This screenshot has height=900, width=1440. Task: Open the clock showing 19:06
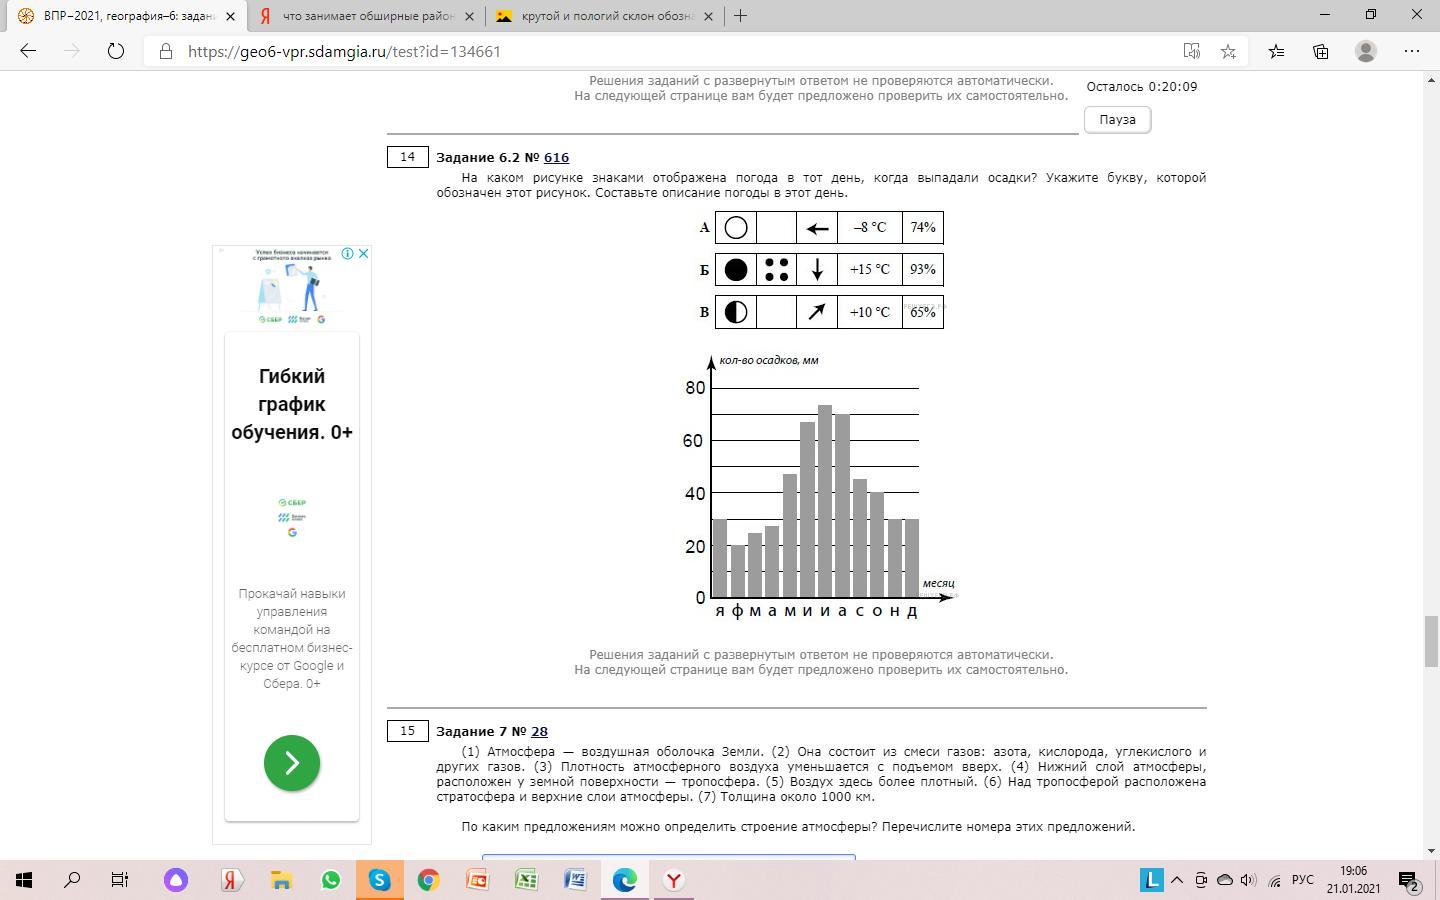1353,880
